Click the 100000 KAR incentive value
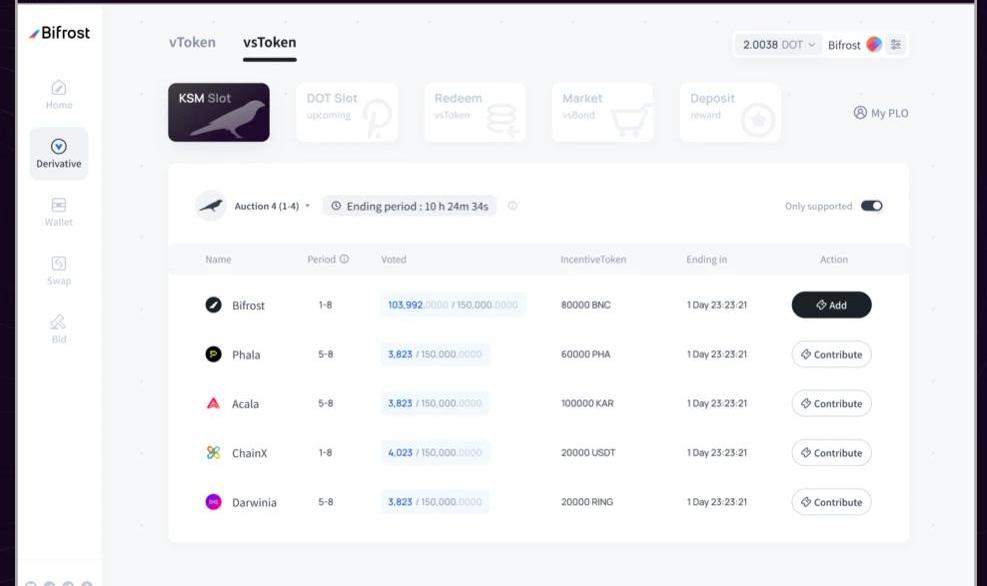Viewport: 987px width, 586px height. click(x=587, y=403)
